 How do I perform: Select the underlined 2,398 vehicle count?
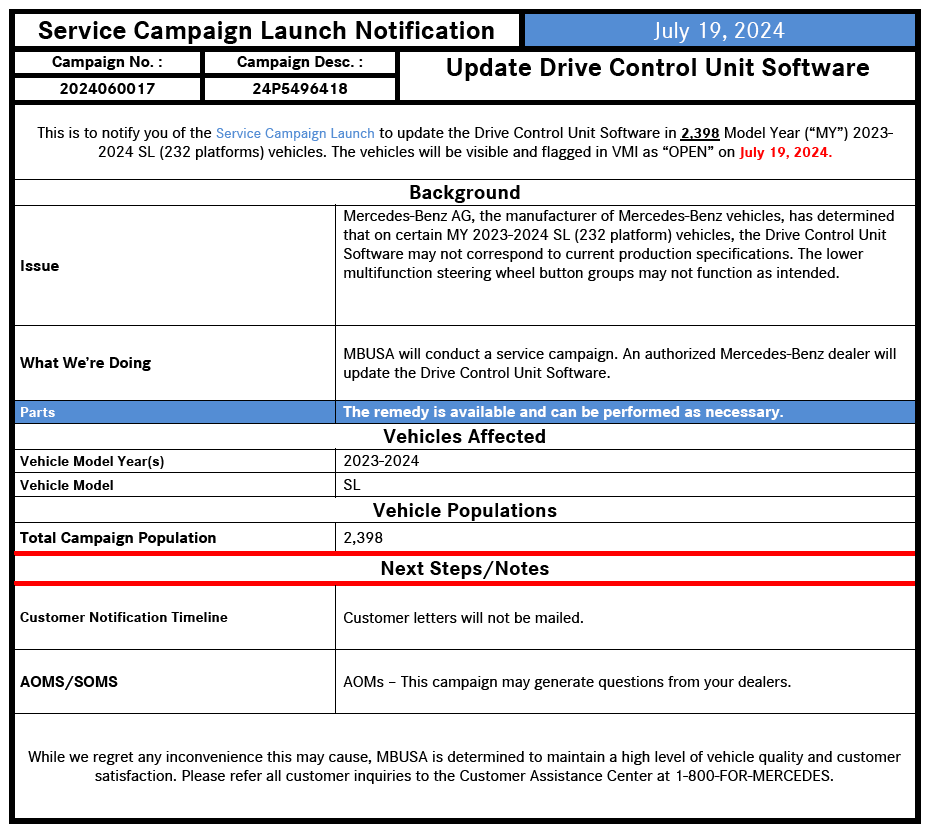coord(700,133)
